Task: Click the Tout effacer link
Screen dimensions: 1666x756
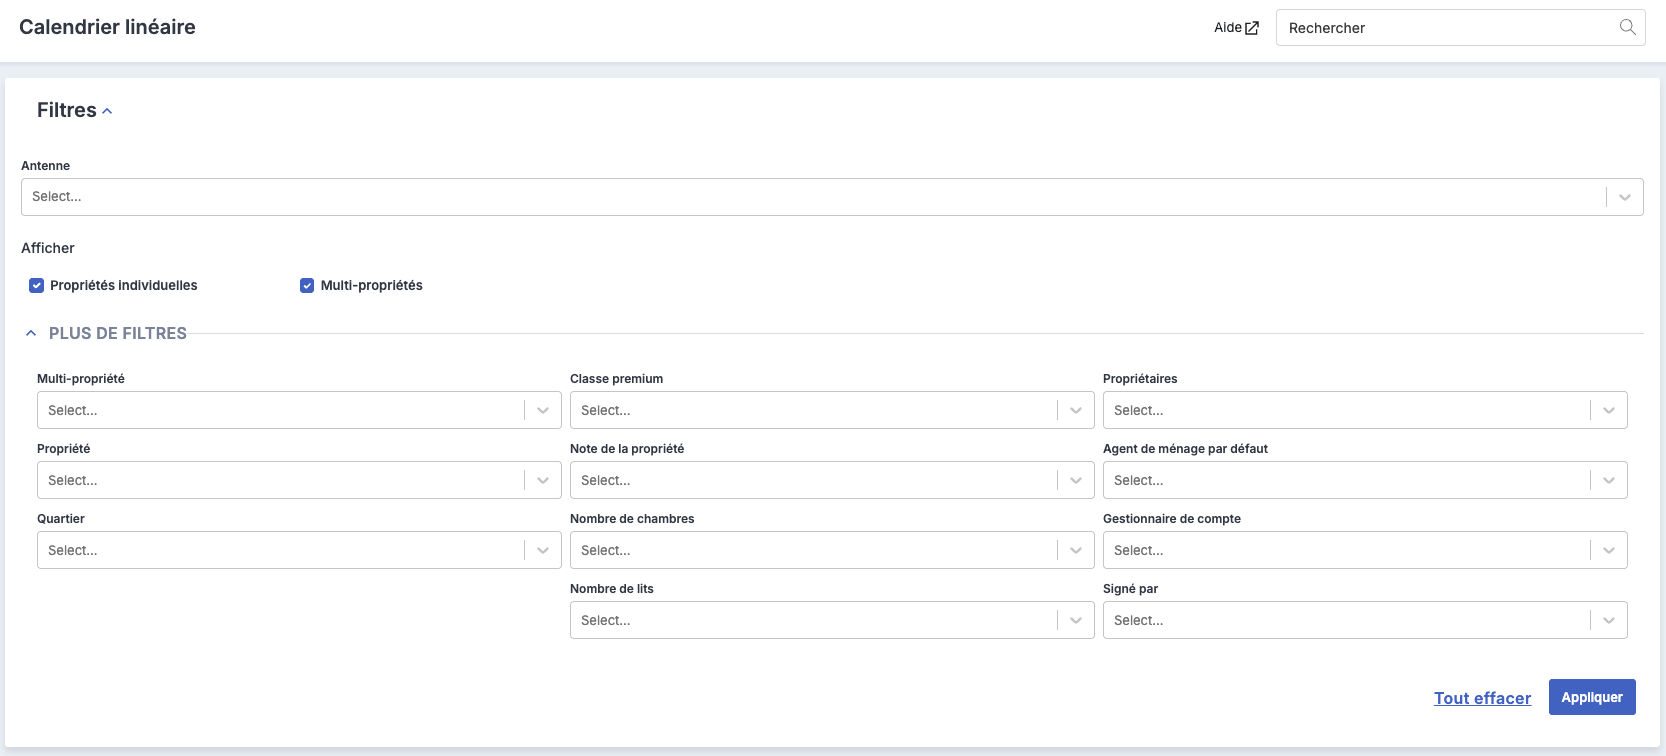Action: coord(1482,698)
